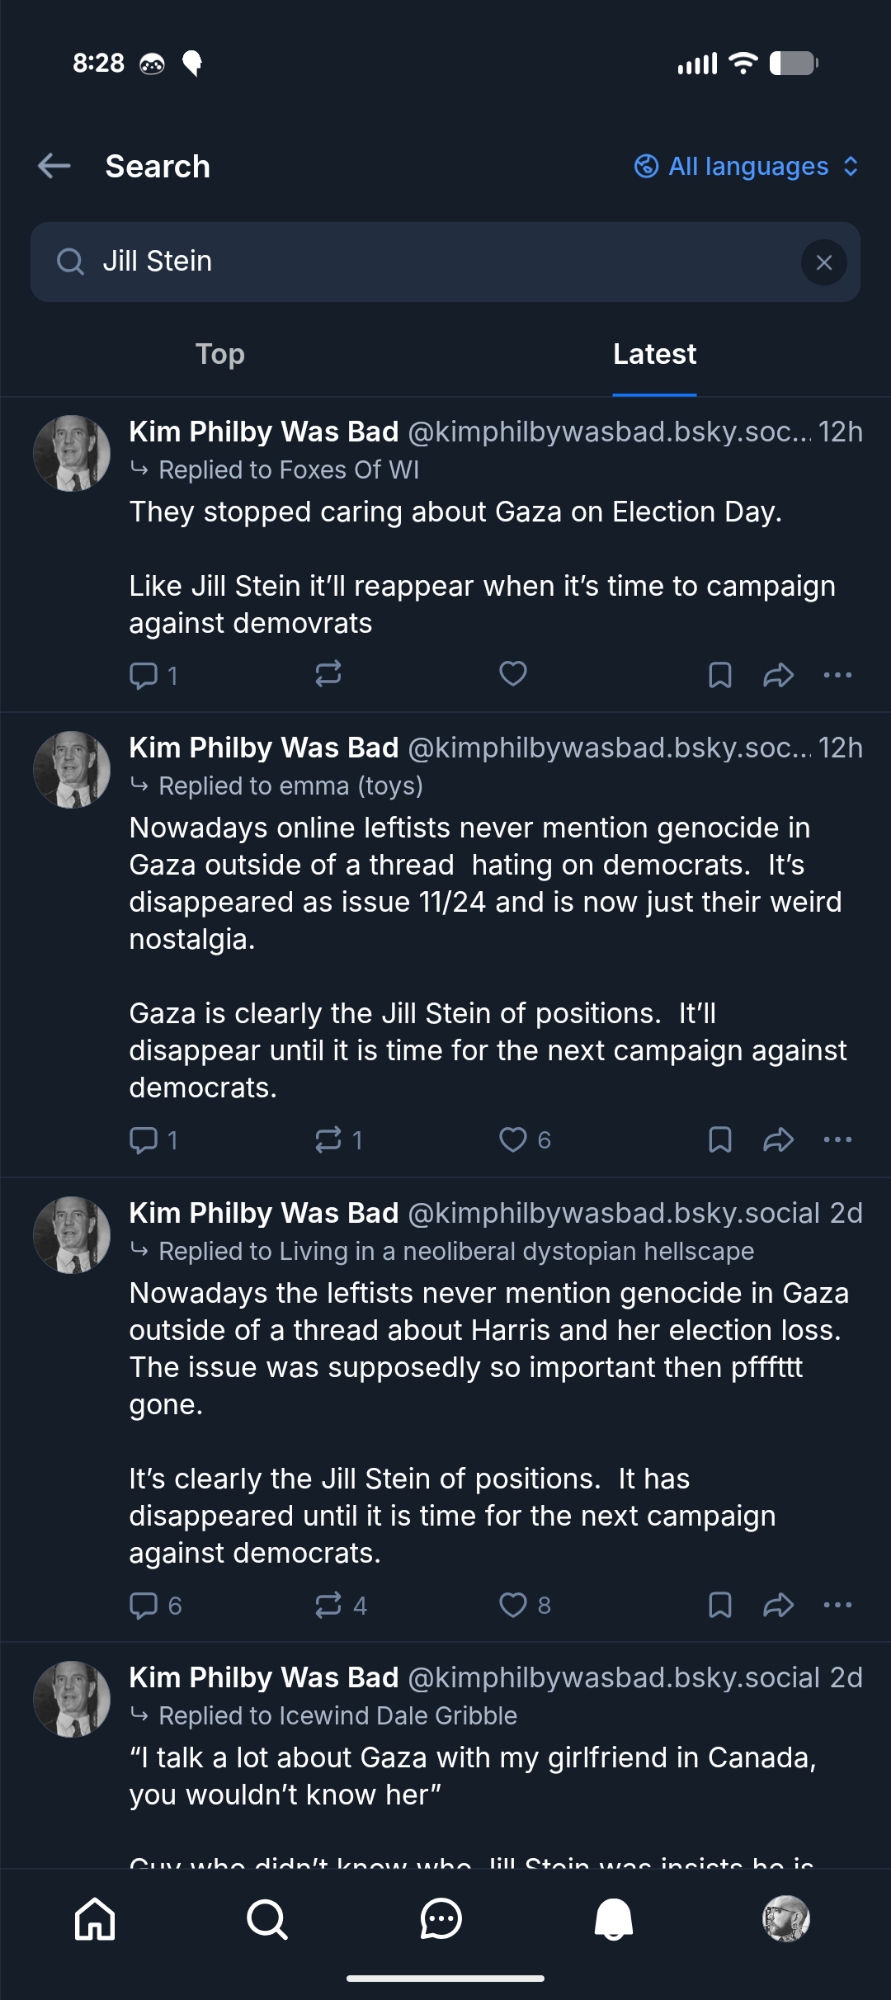The height and width of the screenshot is (2000, 891).
Task: Select the Latest results tab
Action: pos(654,354)
